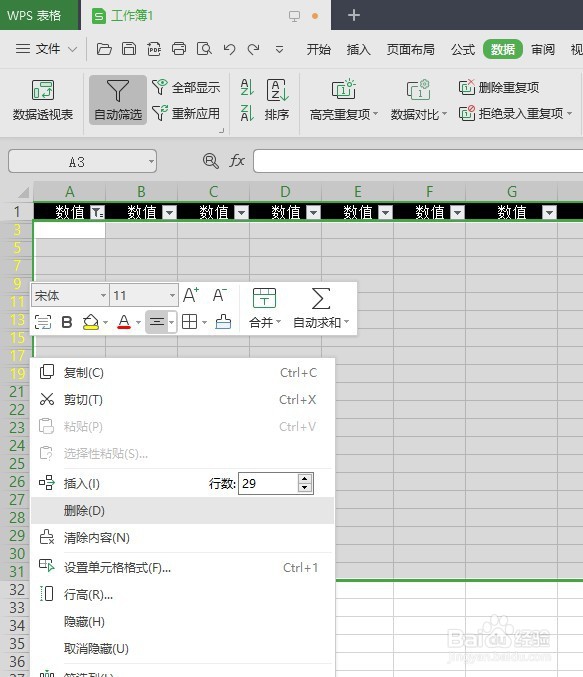Image resolution: width=583 pixels, height=677 pixels.
Task: Click the formula bar zoom magnifier icon
Action: pos(211,161)
